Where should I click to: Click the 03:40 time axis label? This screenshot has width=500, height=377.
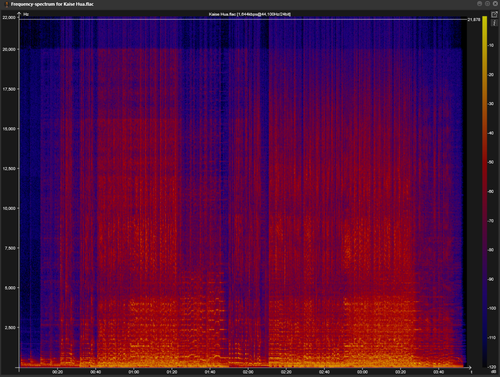pos(439,372)
